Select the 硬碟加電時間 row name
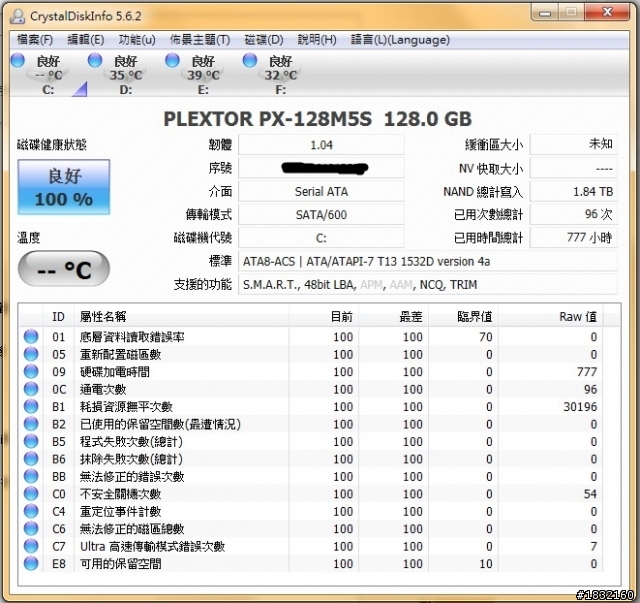Viewport: 640px width, 603px height. pyautogui.click(x=115, y=372)
